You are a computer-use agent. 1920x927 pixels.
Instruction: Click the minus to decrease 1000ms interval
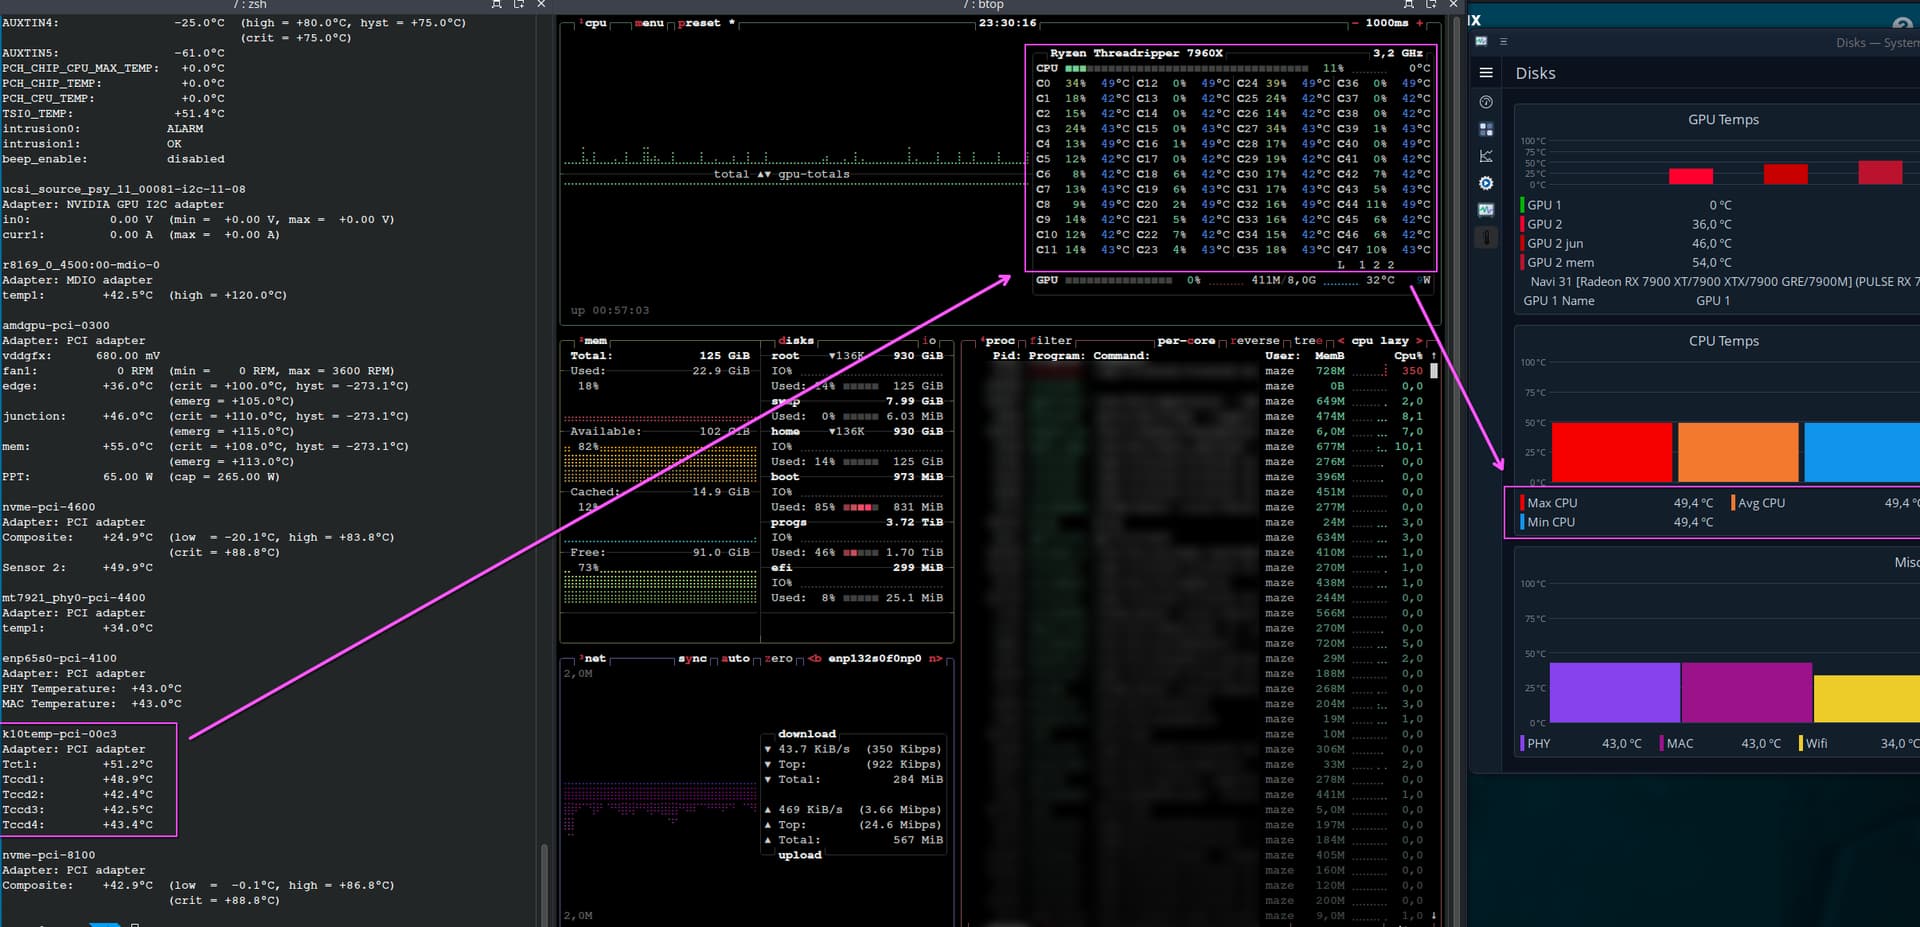(x=1355, y=23)
